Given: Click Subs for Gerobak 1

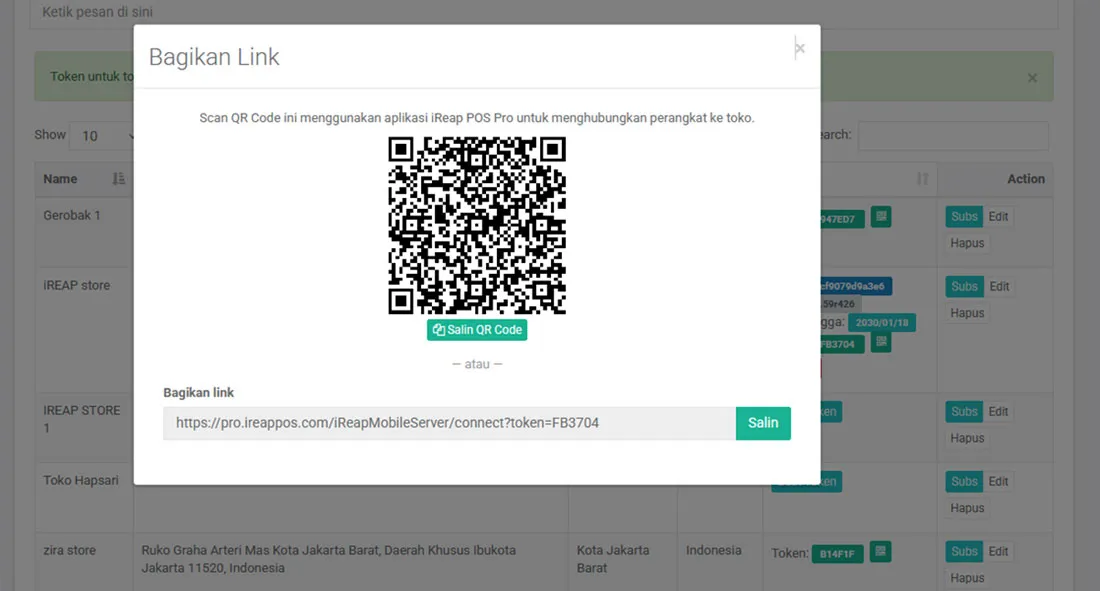Looking at the screenshot, I should tap(964, 217).
